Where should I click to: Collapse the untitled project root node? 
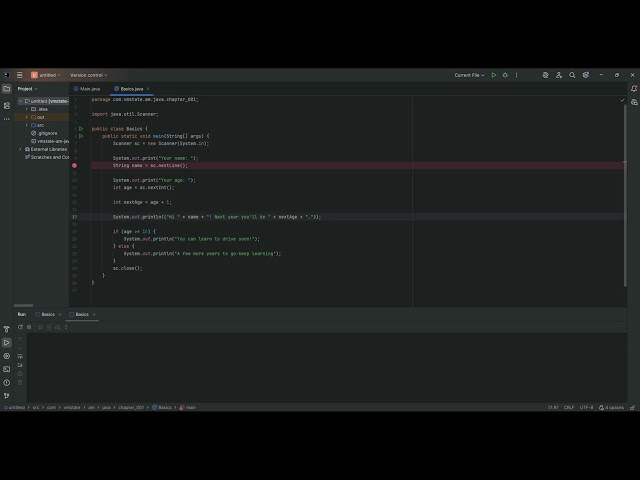coord(20,101)
